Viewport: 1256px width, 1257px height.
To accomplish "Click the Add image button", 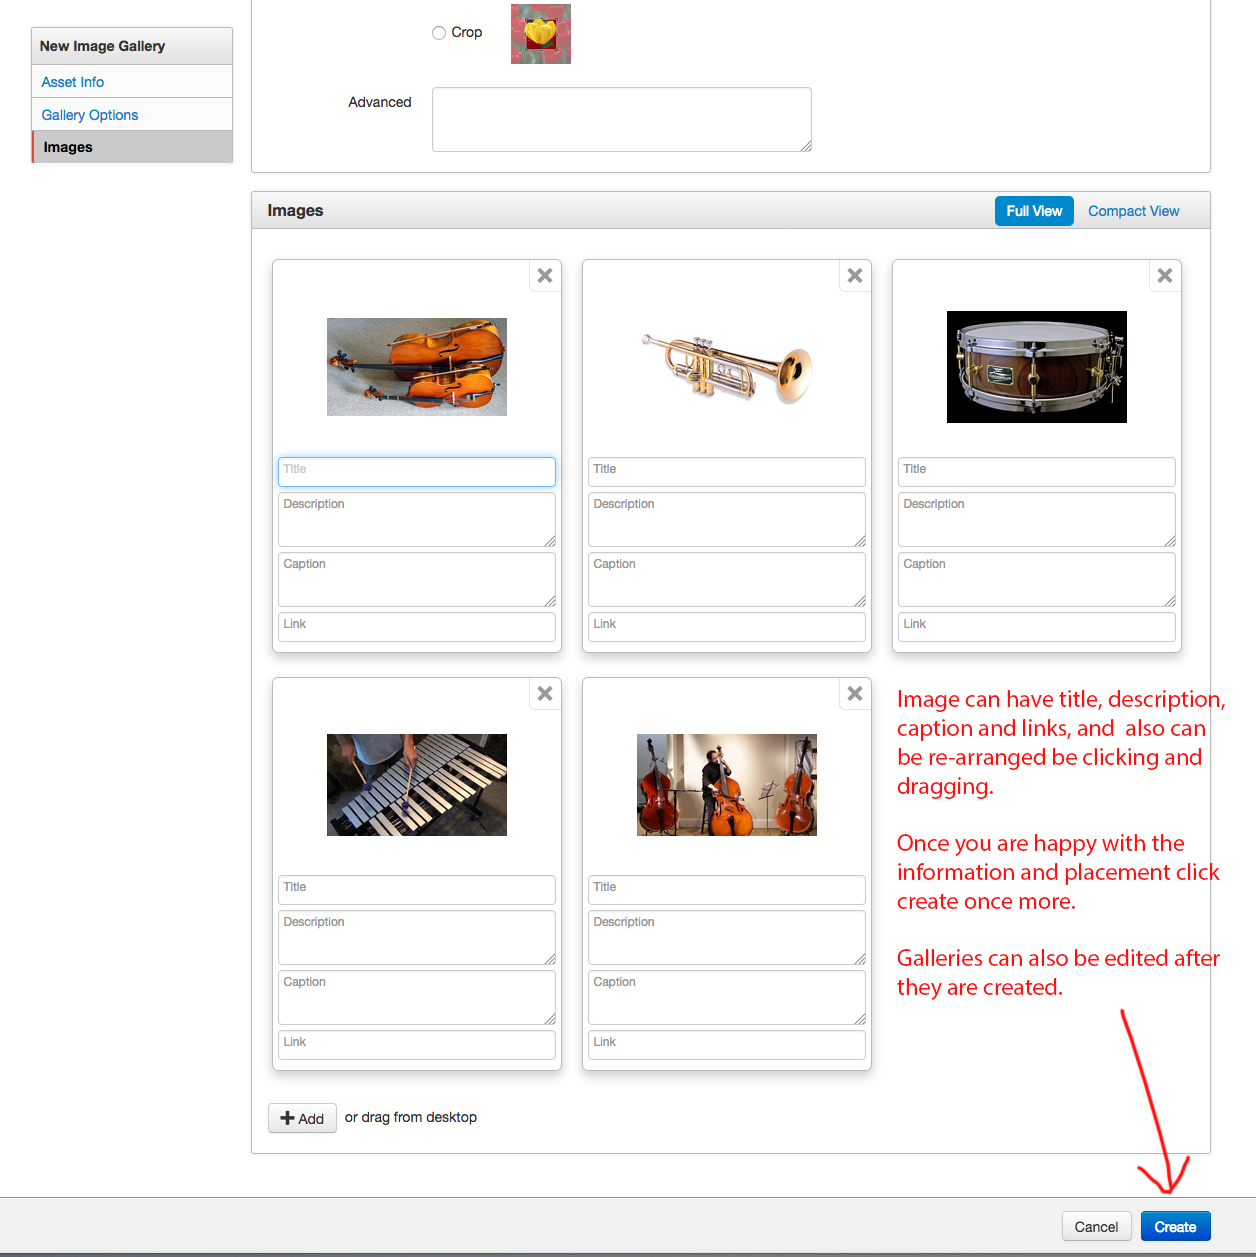I will [x=302, y=1118].
